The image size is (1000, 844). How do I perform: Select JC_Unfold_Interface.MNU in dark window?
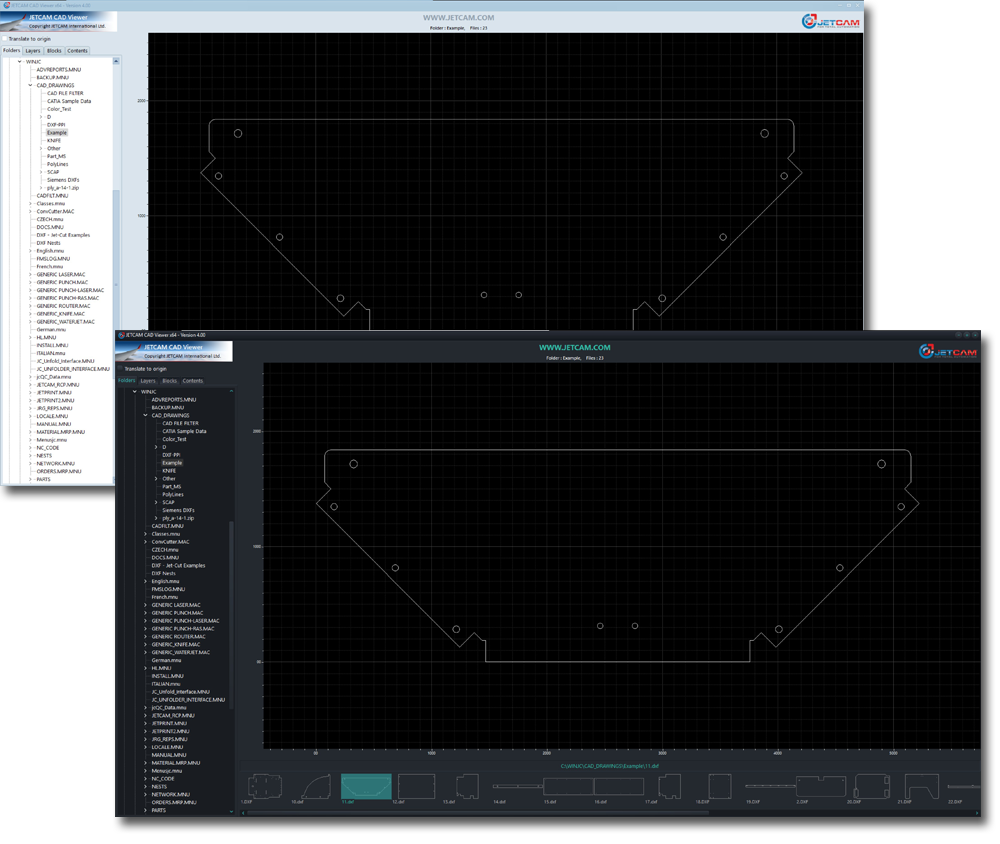point(180,692)
